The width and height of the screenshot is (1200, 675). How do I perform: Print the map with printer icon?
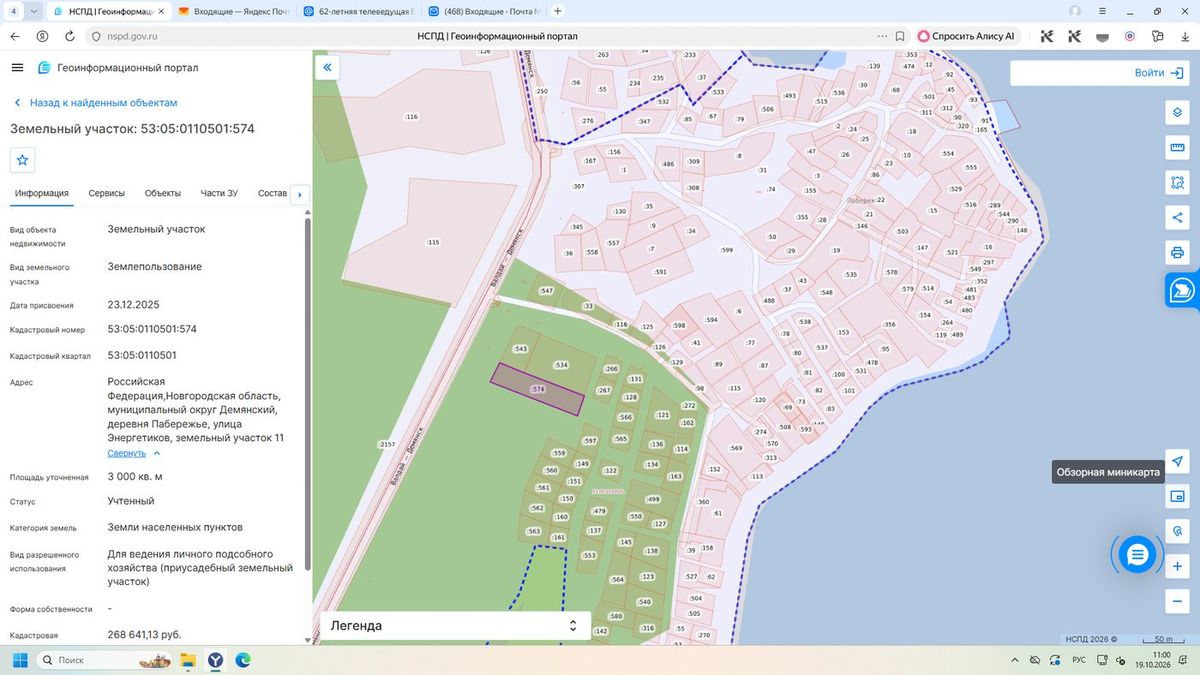[x=1177, y=252]
